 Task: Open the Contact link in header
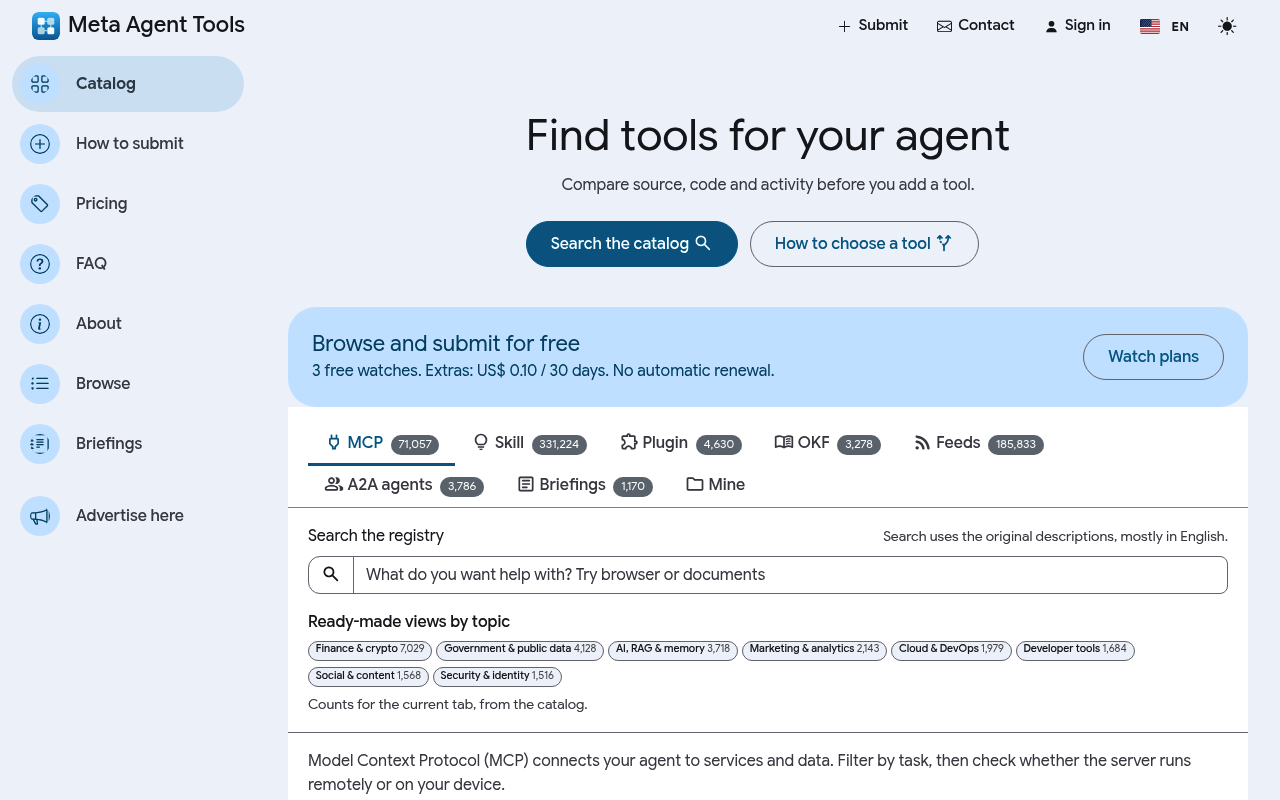pyautogui.click(x=975, y=26)
